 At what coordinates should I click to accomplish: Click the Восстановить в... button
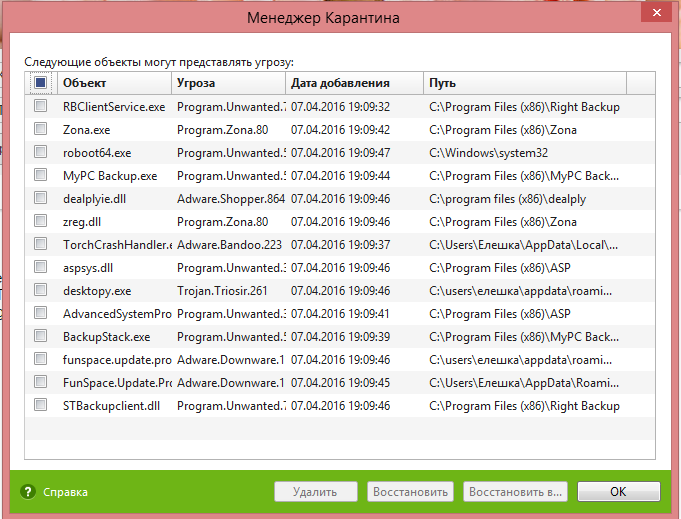(515, 492)
